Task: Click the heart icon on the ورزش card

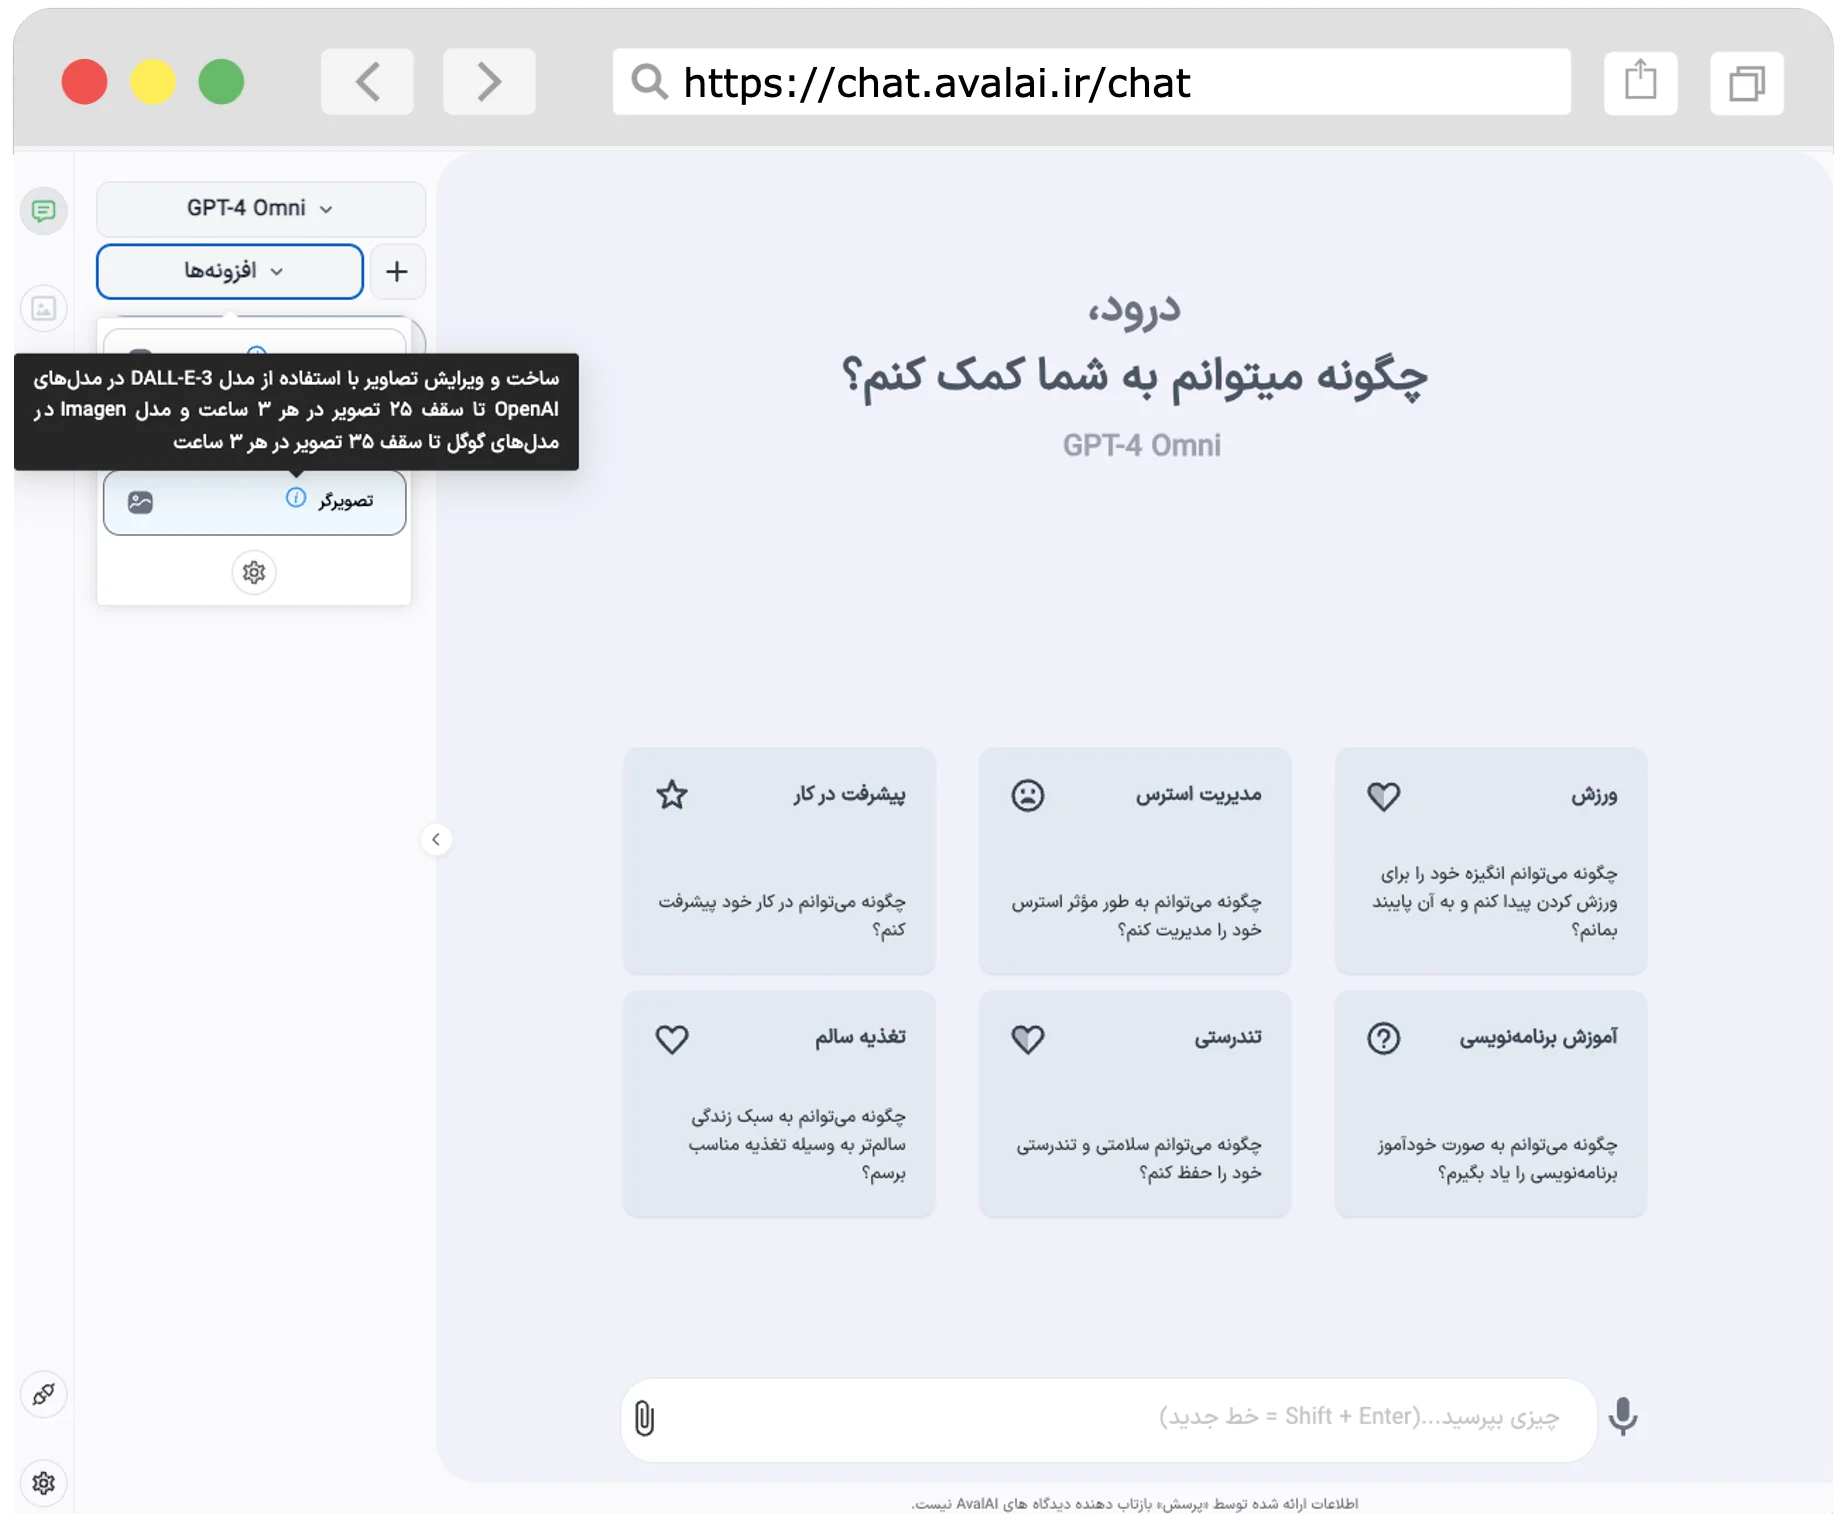Action: click(1384, 796)
